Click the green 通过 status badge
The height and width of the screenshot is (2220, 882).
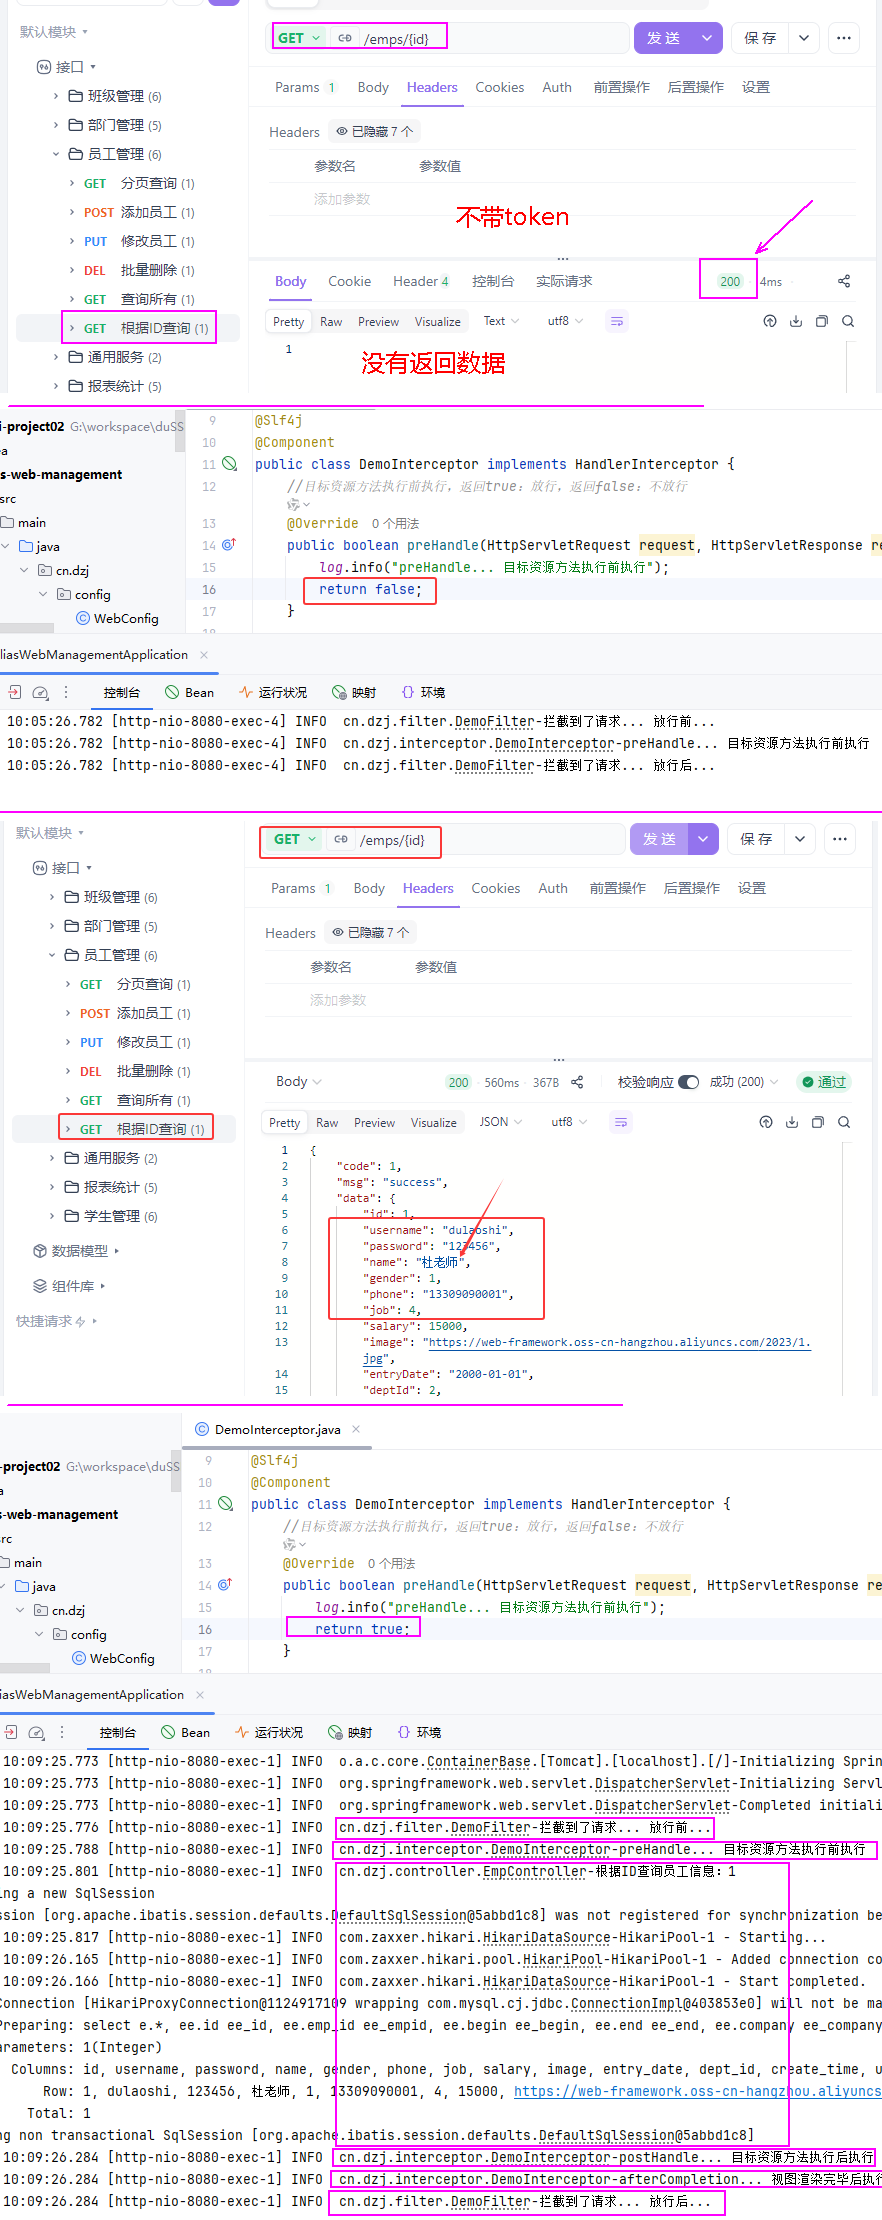tap(823, 1082)
